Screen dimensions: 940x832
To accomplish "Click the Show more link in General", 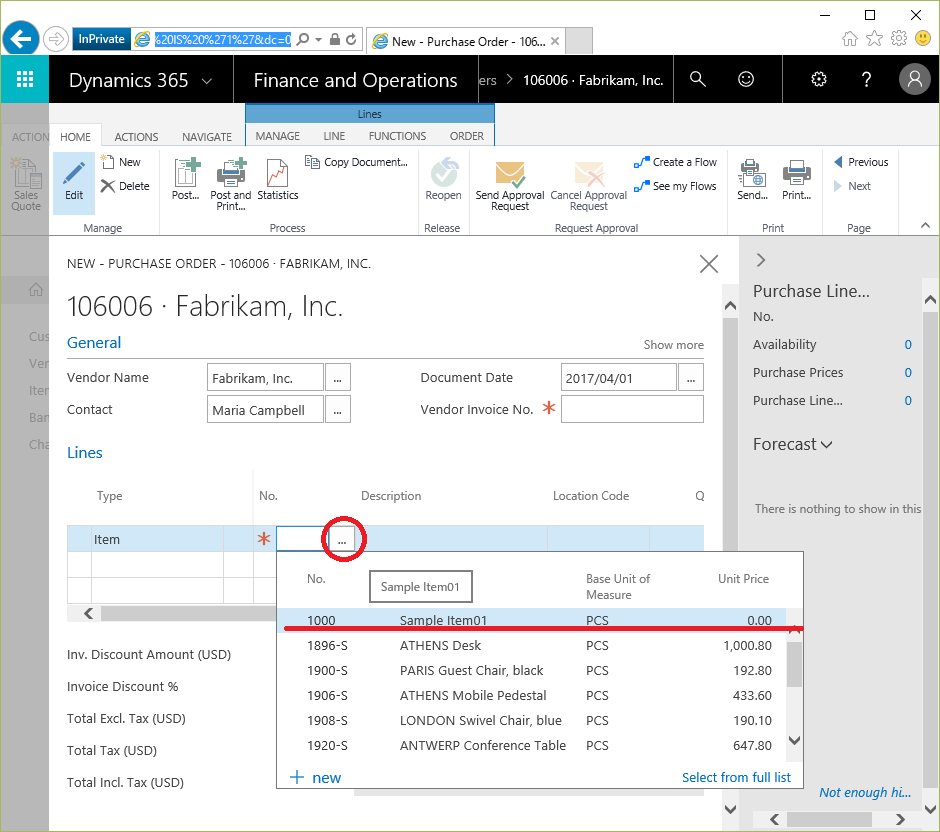I will (x=673, y=345).
